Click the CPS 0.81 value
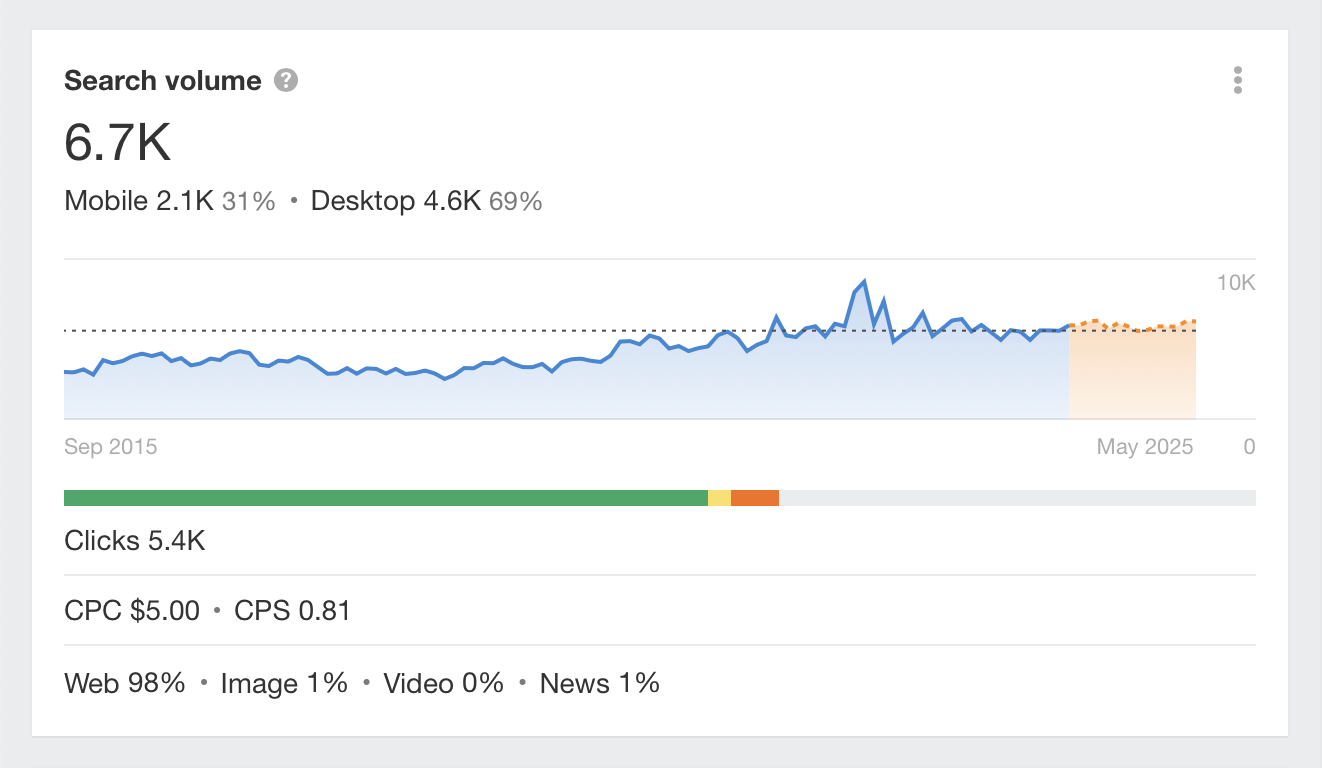This screenshot has width=1322, height=768. pyautogui.click(x=291, y=610)
